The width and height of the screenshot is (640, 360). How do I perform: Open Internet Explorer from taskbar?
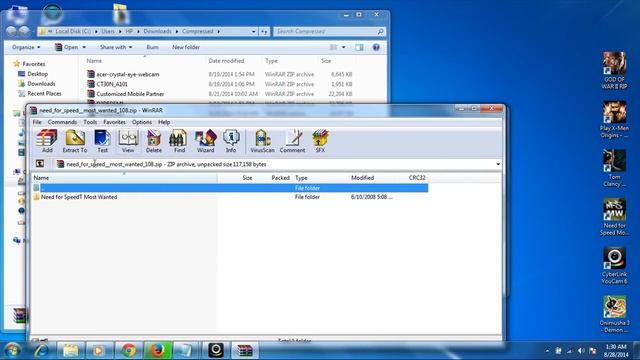click(41, 350)
